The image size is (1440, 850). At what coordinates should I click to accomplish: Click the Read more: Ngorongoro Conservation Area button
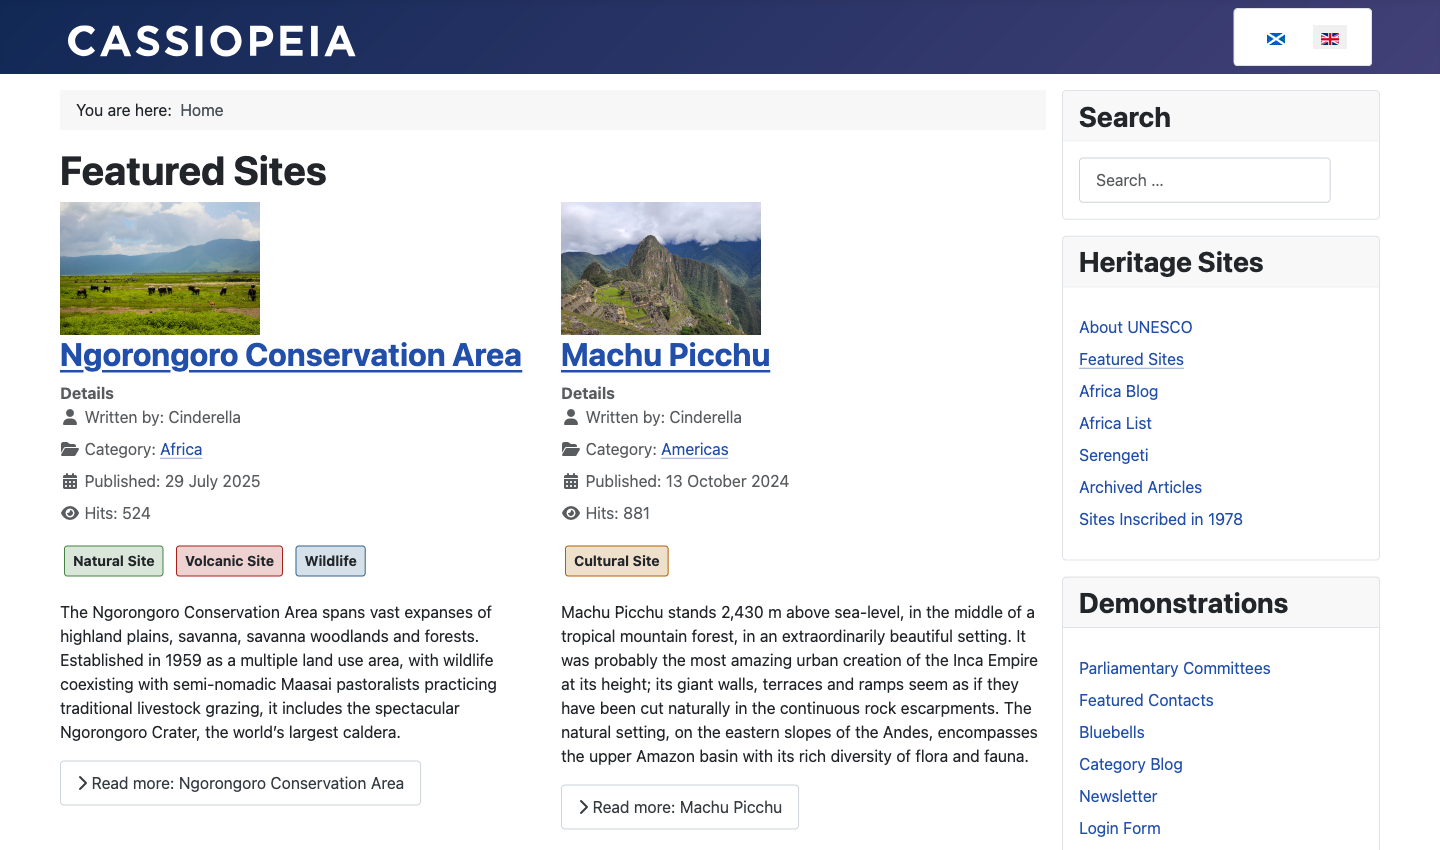(x=240, y=783)
